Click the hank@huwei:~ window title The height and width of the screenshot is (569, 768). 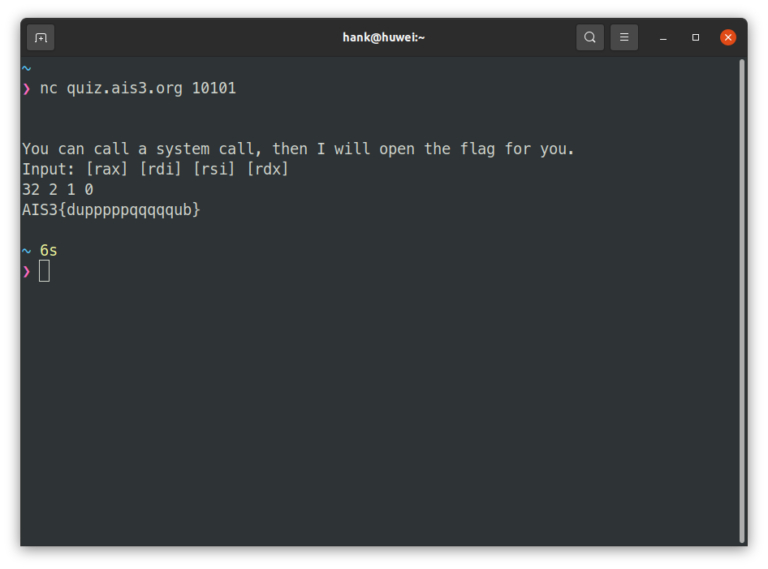(384, 38)
